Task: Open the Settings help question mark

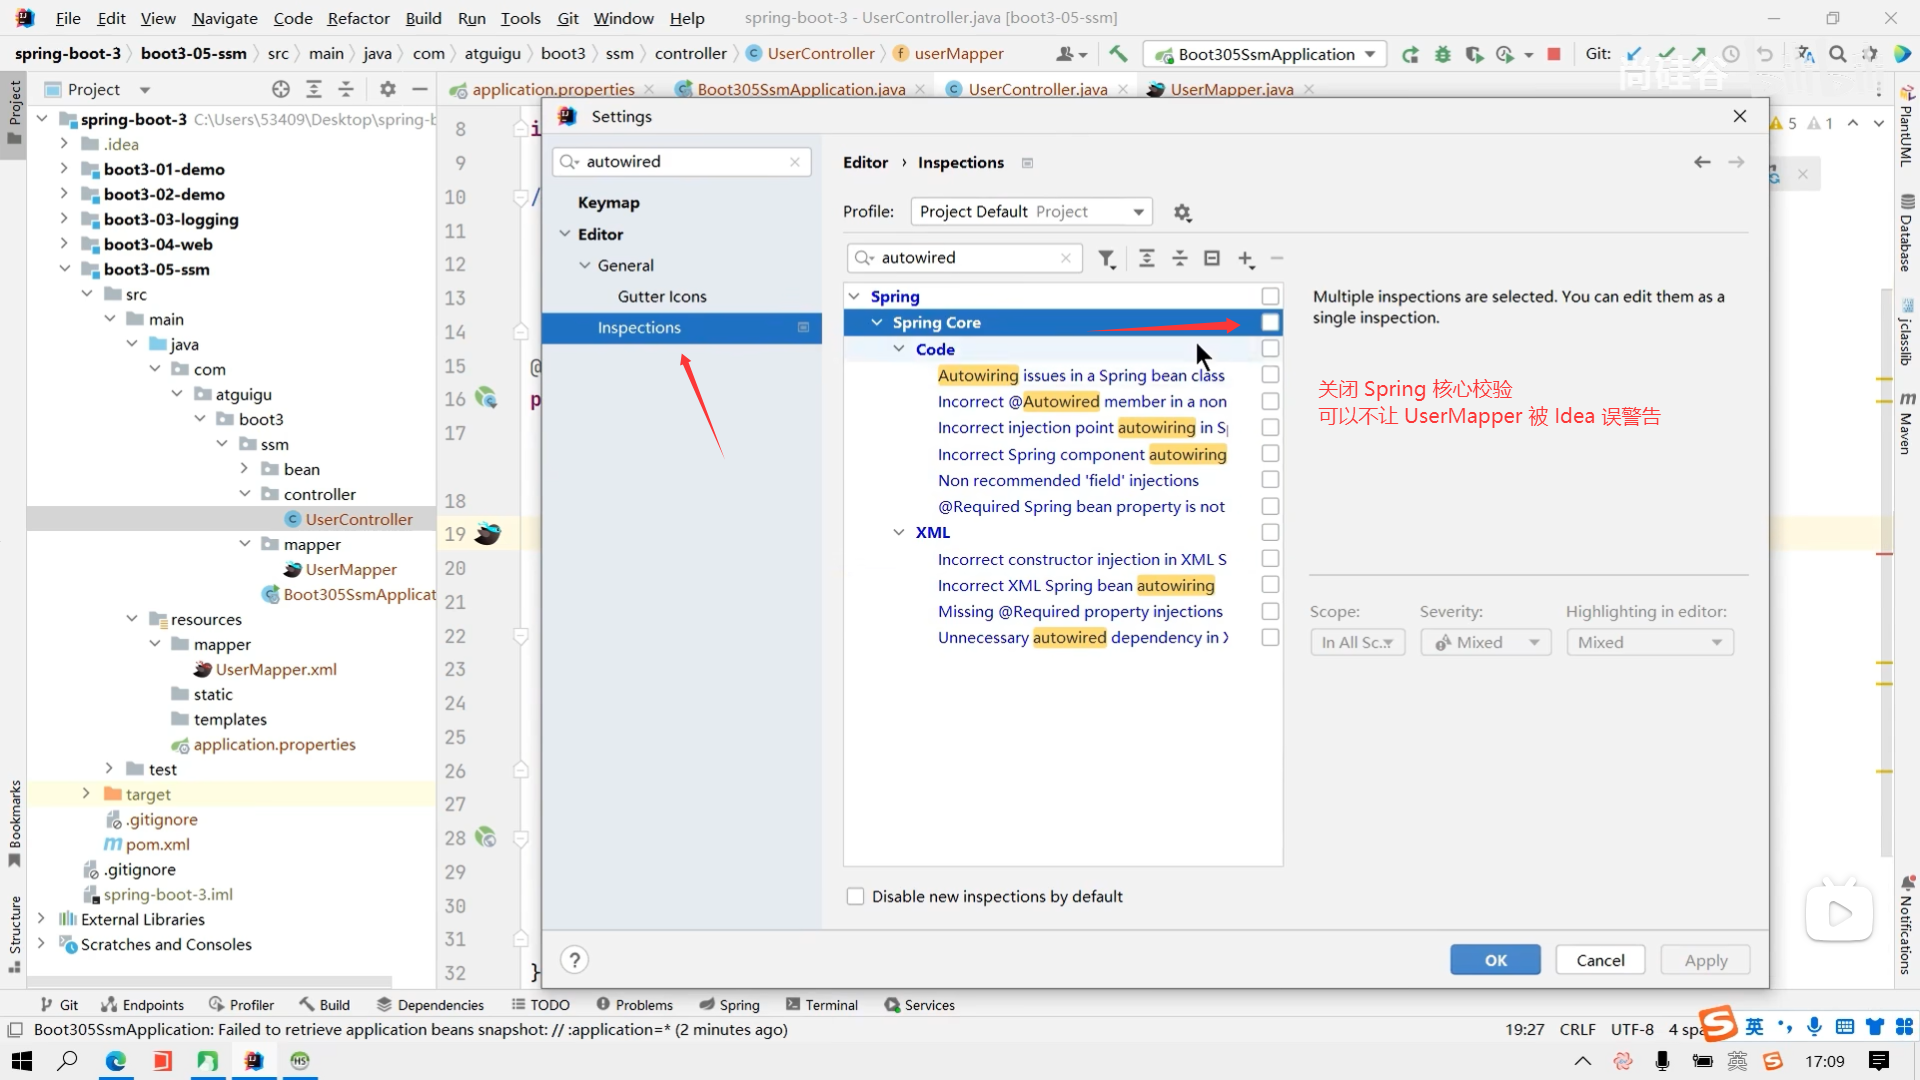Action: pos(574,960)
